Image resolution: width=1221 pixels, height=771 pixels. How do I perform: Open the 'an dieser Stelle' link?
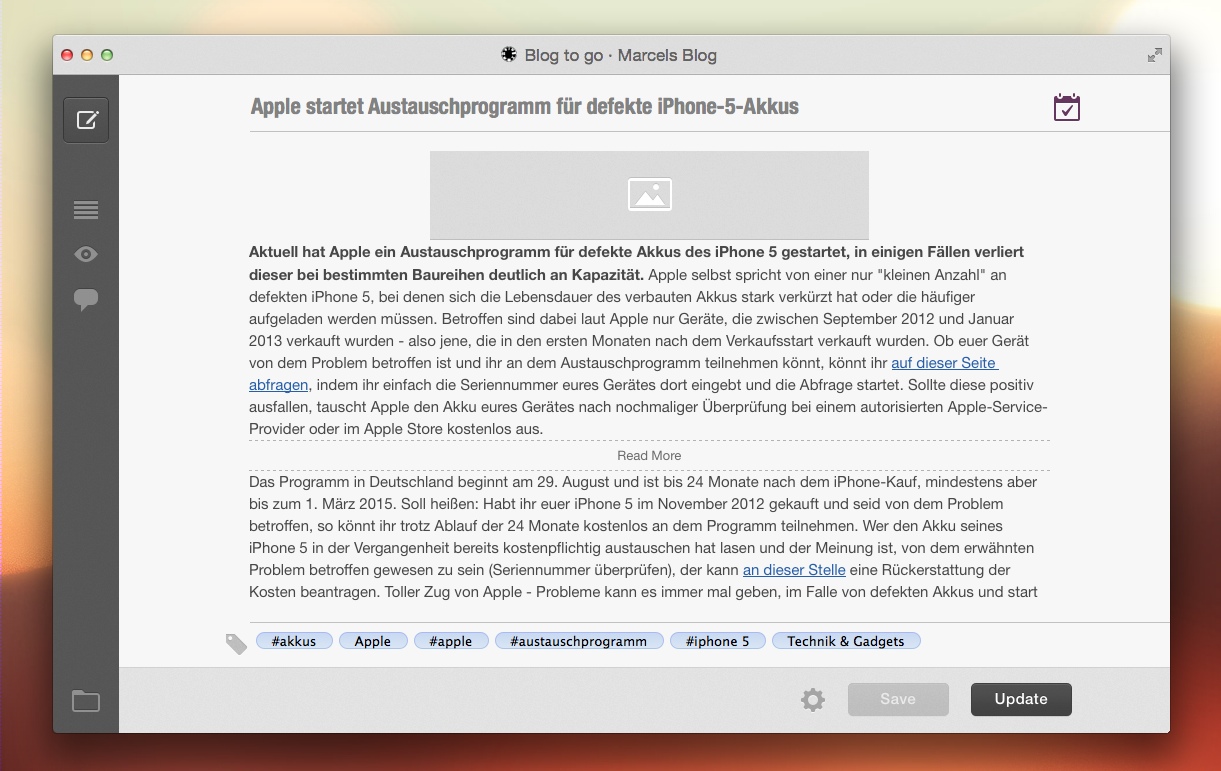click(x=794, y=569)
